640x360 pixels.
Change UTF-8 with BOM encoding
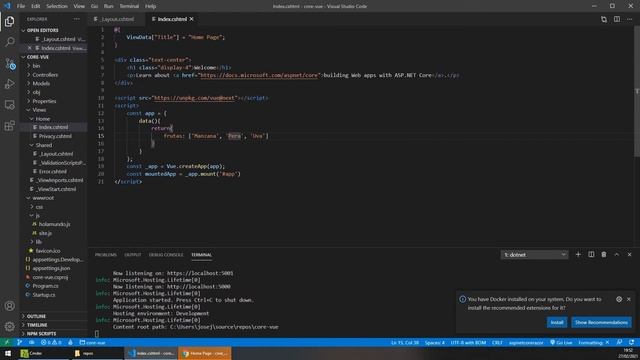(x=468, y=342)
